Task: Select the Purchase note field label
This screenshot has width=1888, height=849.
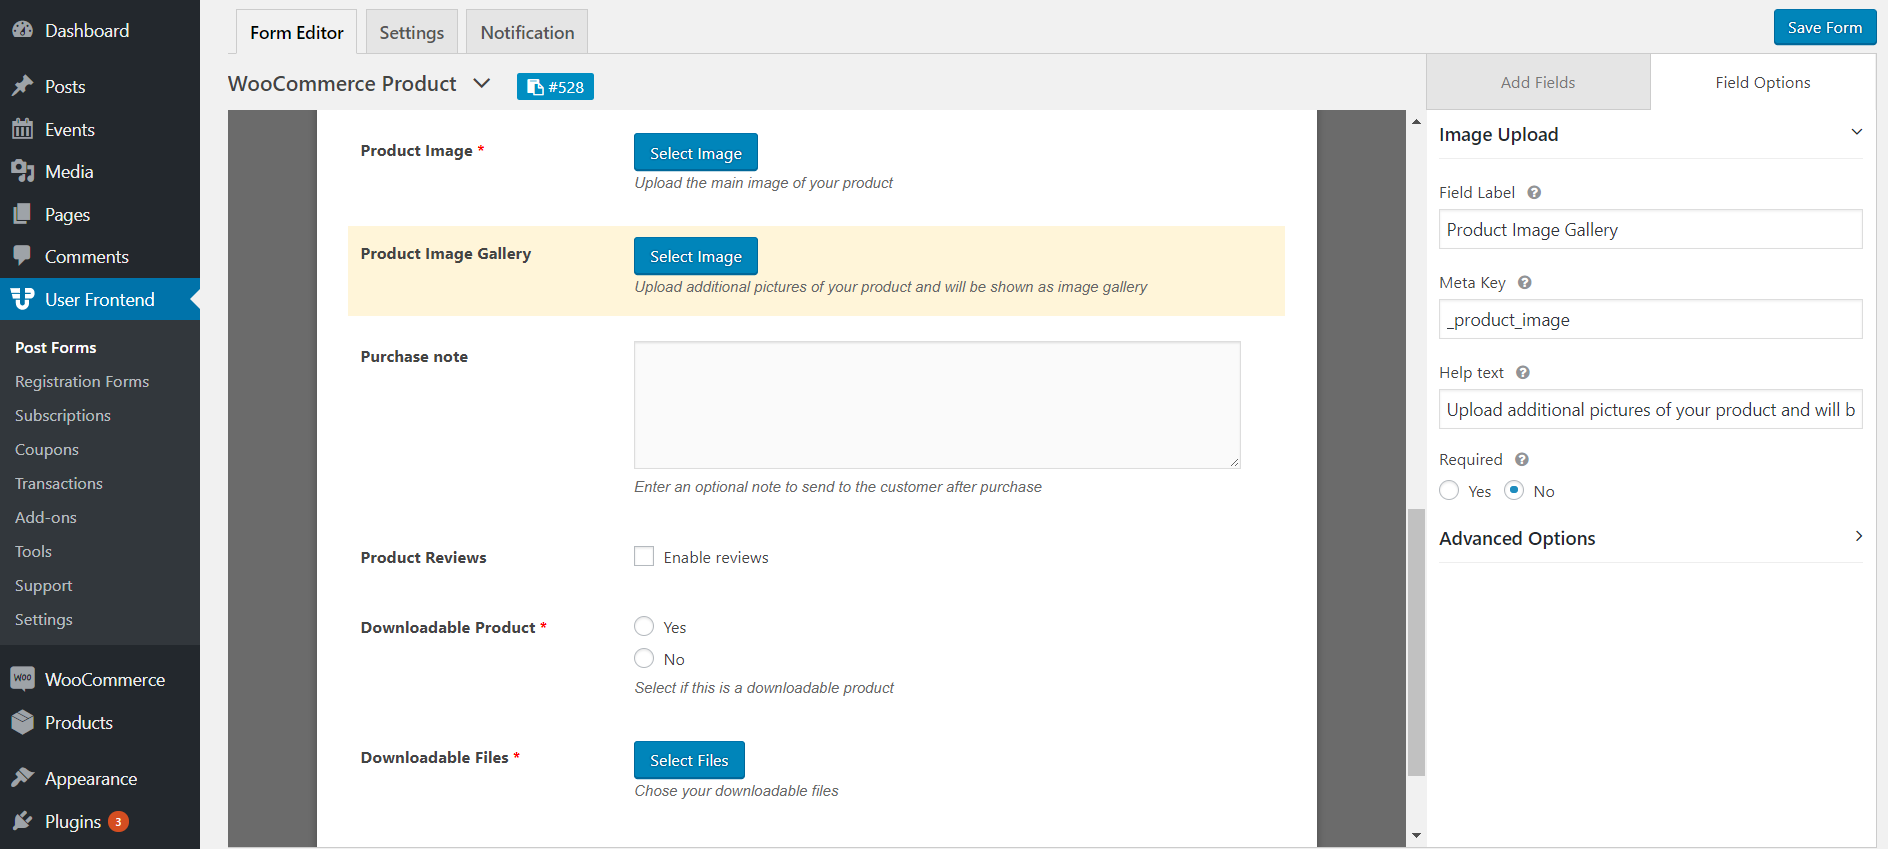Action: (414, 357)
